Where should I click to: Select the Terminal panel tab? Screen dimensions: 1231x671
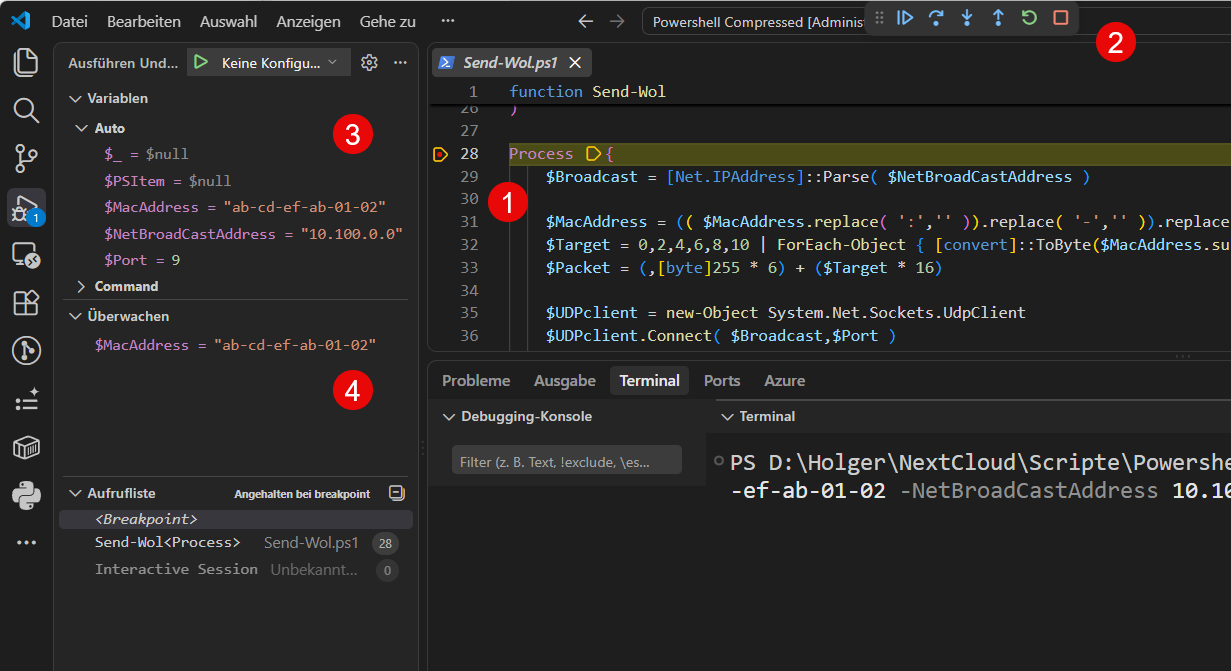pos(649,381)
